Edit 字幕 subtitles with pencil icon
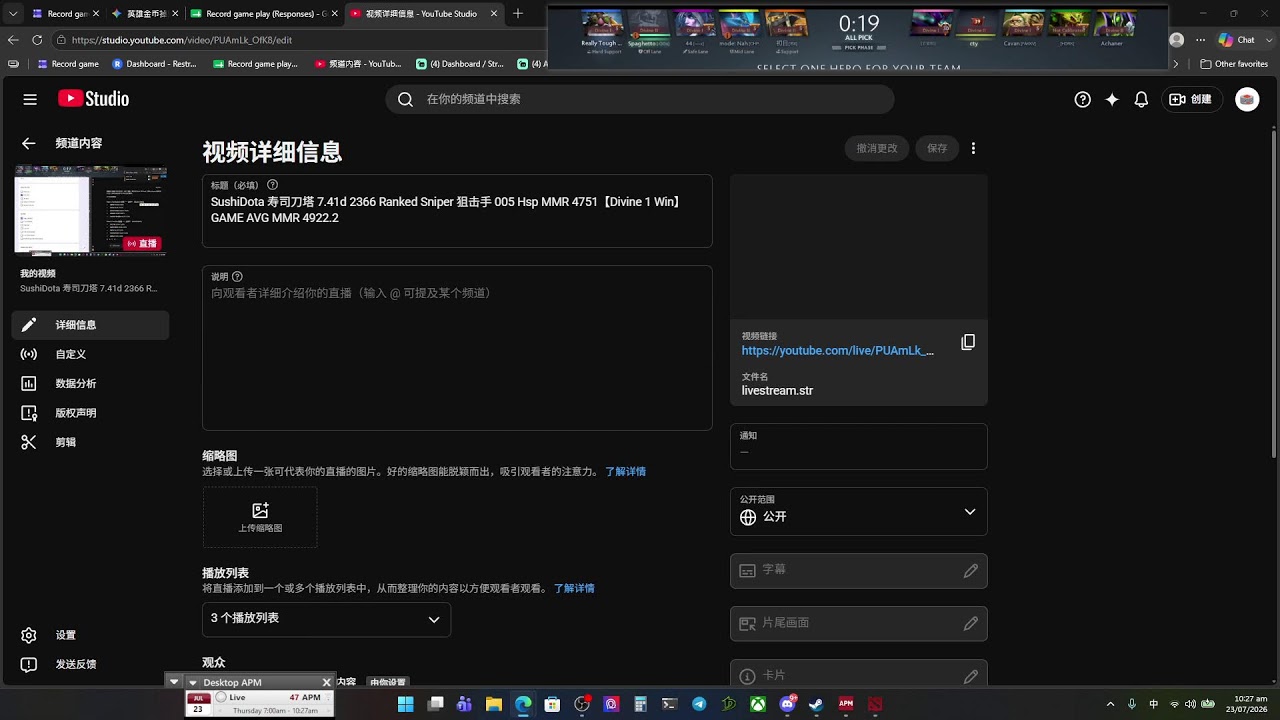Viewport: 1280px width, 720px height. [970, 571]
